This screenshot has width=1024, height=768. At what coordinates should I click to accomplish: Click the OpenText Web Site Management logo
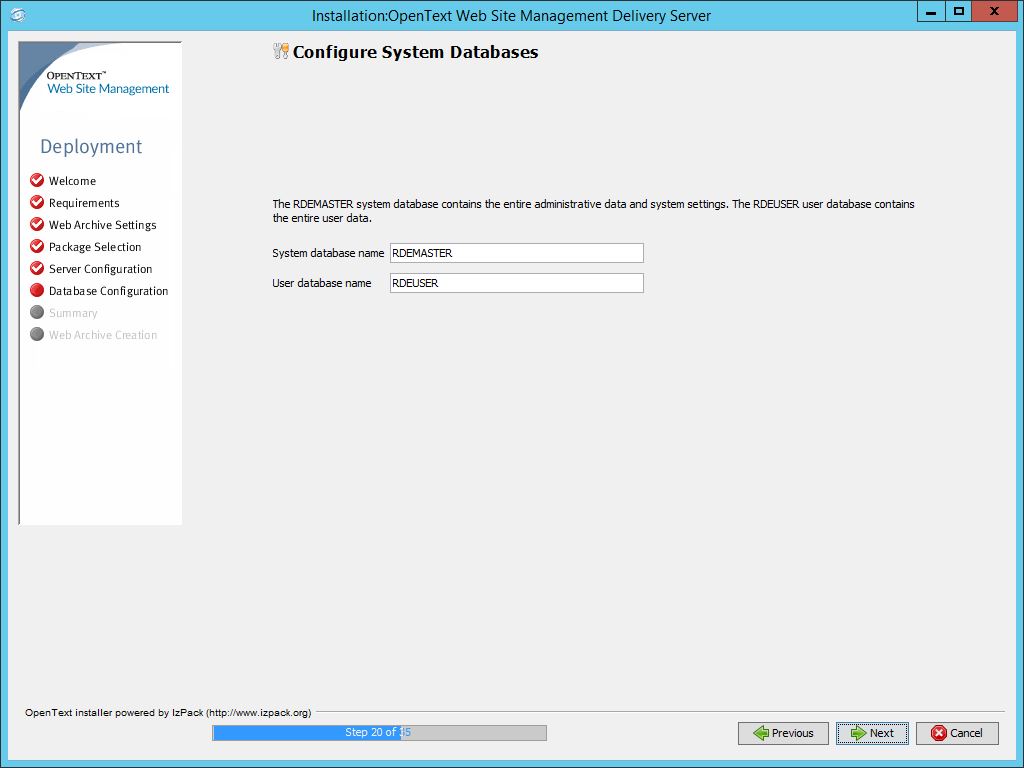(108, 83)
